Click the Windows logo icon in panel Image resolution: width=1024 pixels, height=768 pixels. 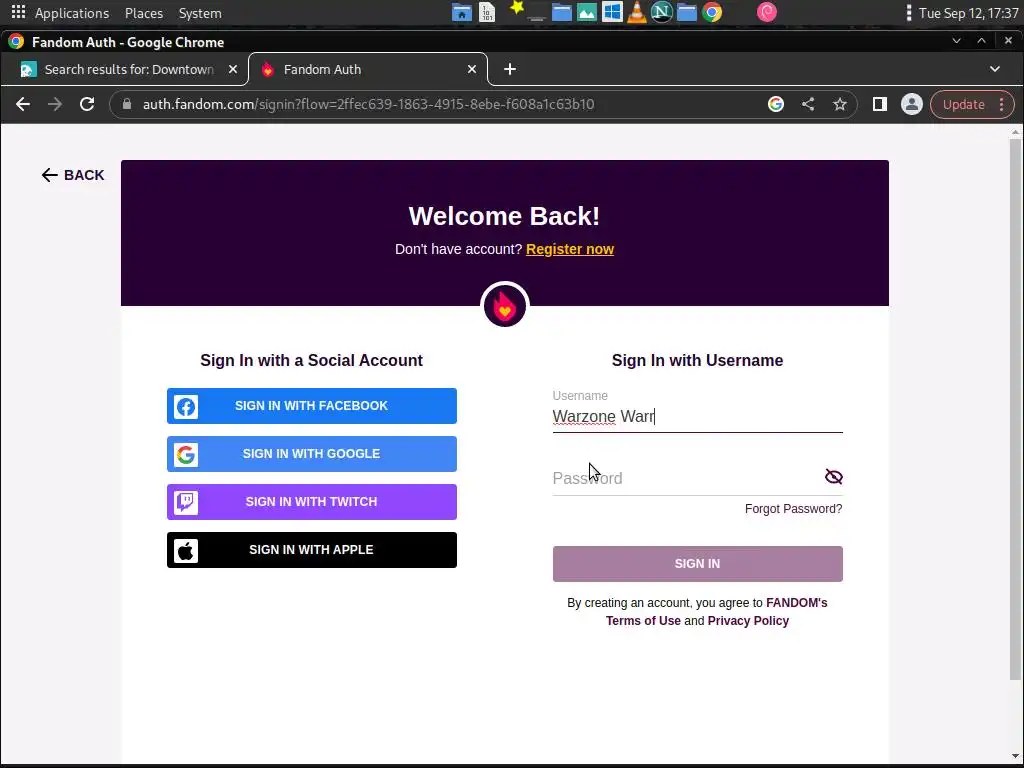pyautogui.click(x=612, y=12)
